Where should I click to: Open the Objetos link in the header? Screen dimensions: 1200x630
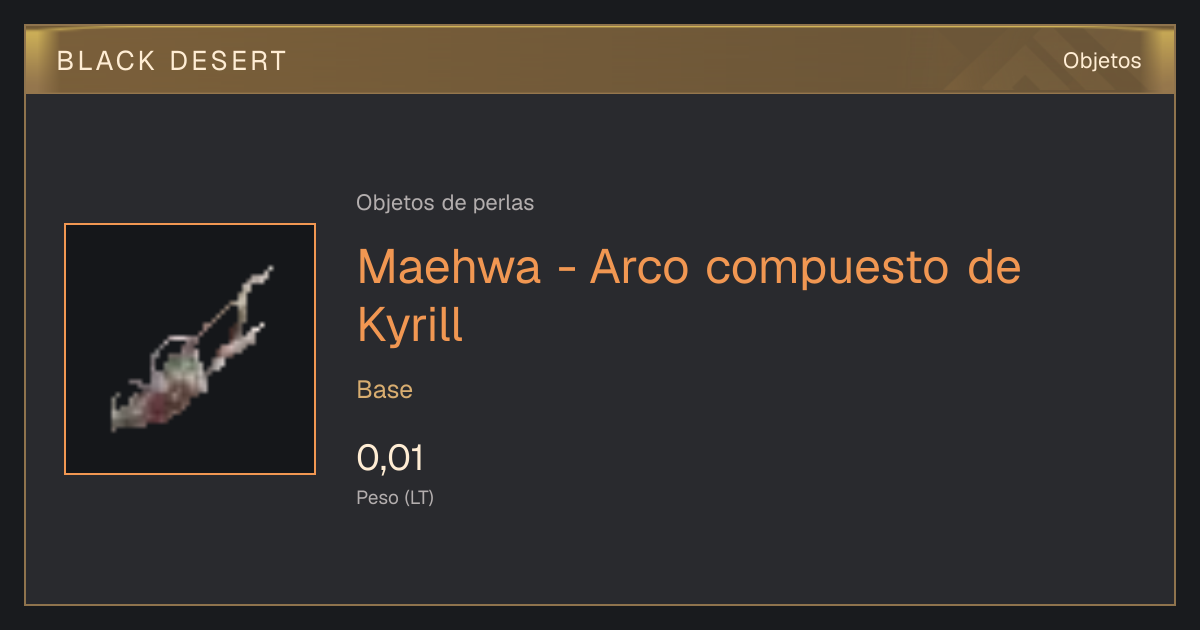coord(1102,61)
